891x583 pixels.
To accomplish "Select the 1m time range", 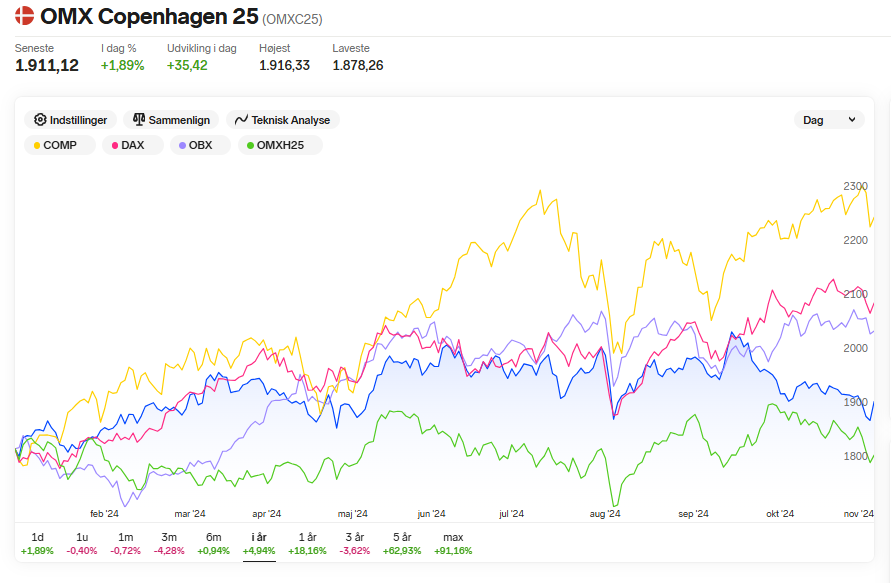I will pos(126,543).
